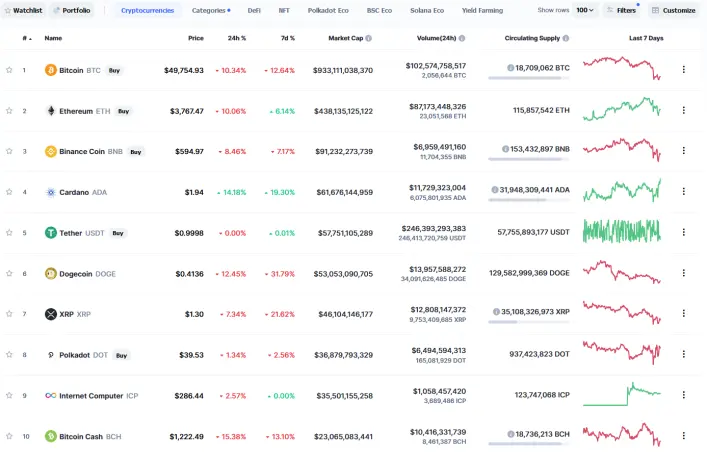Click Bitcoin last 7 days sparkline chart
The image size is (707, 453).
click(622, 68)
